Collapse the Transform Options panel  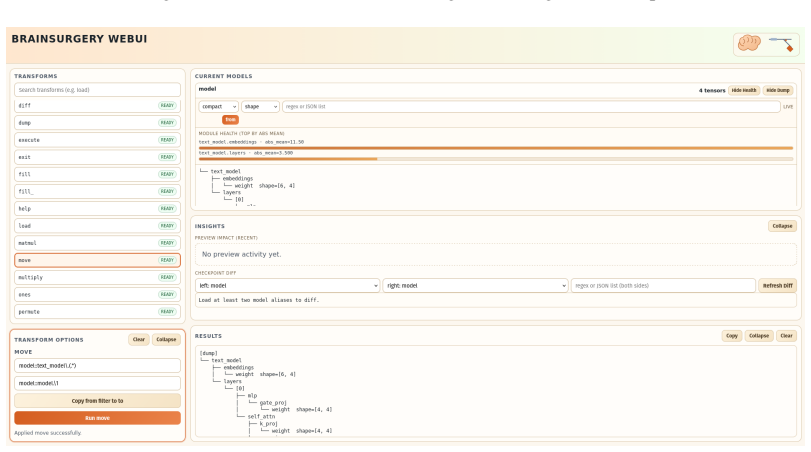[166, 339]
